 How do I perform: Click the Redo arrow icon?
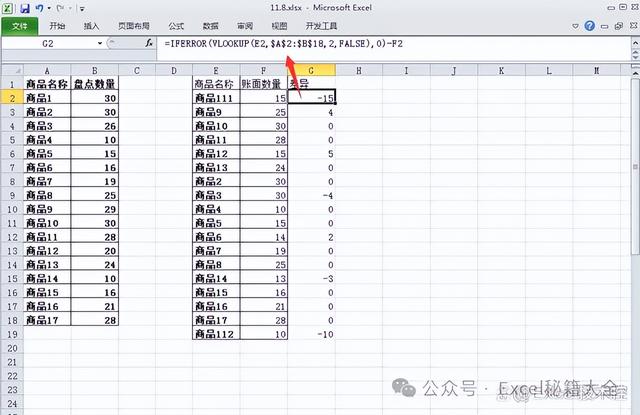60,8
